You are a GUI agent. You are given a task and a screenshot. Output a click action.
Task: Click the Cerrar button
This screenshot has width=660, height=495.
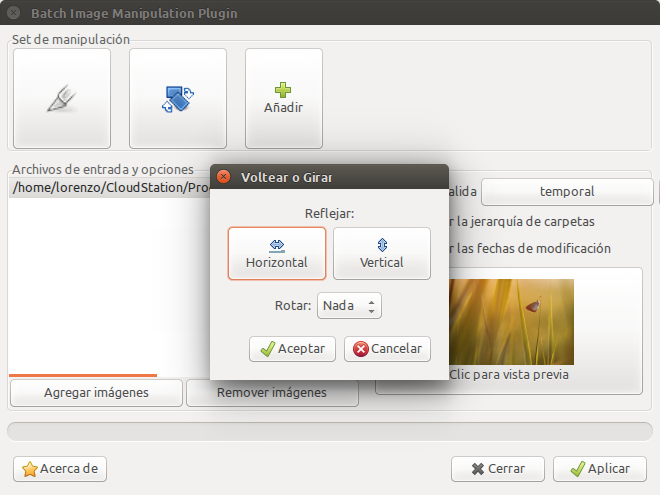498,469
